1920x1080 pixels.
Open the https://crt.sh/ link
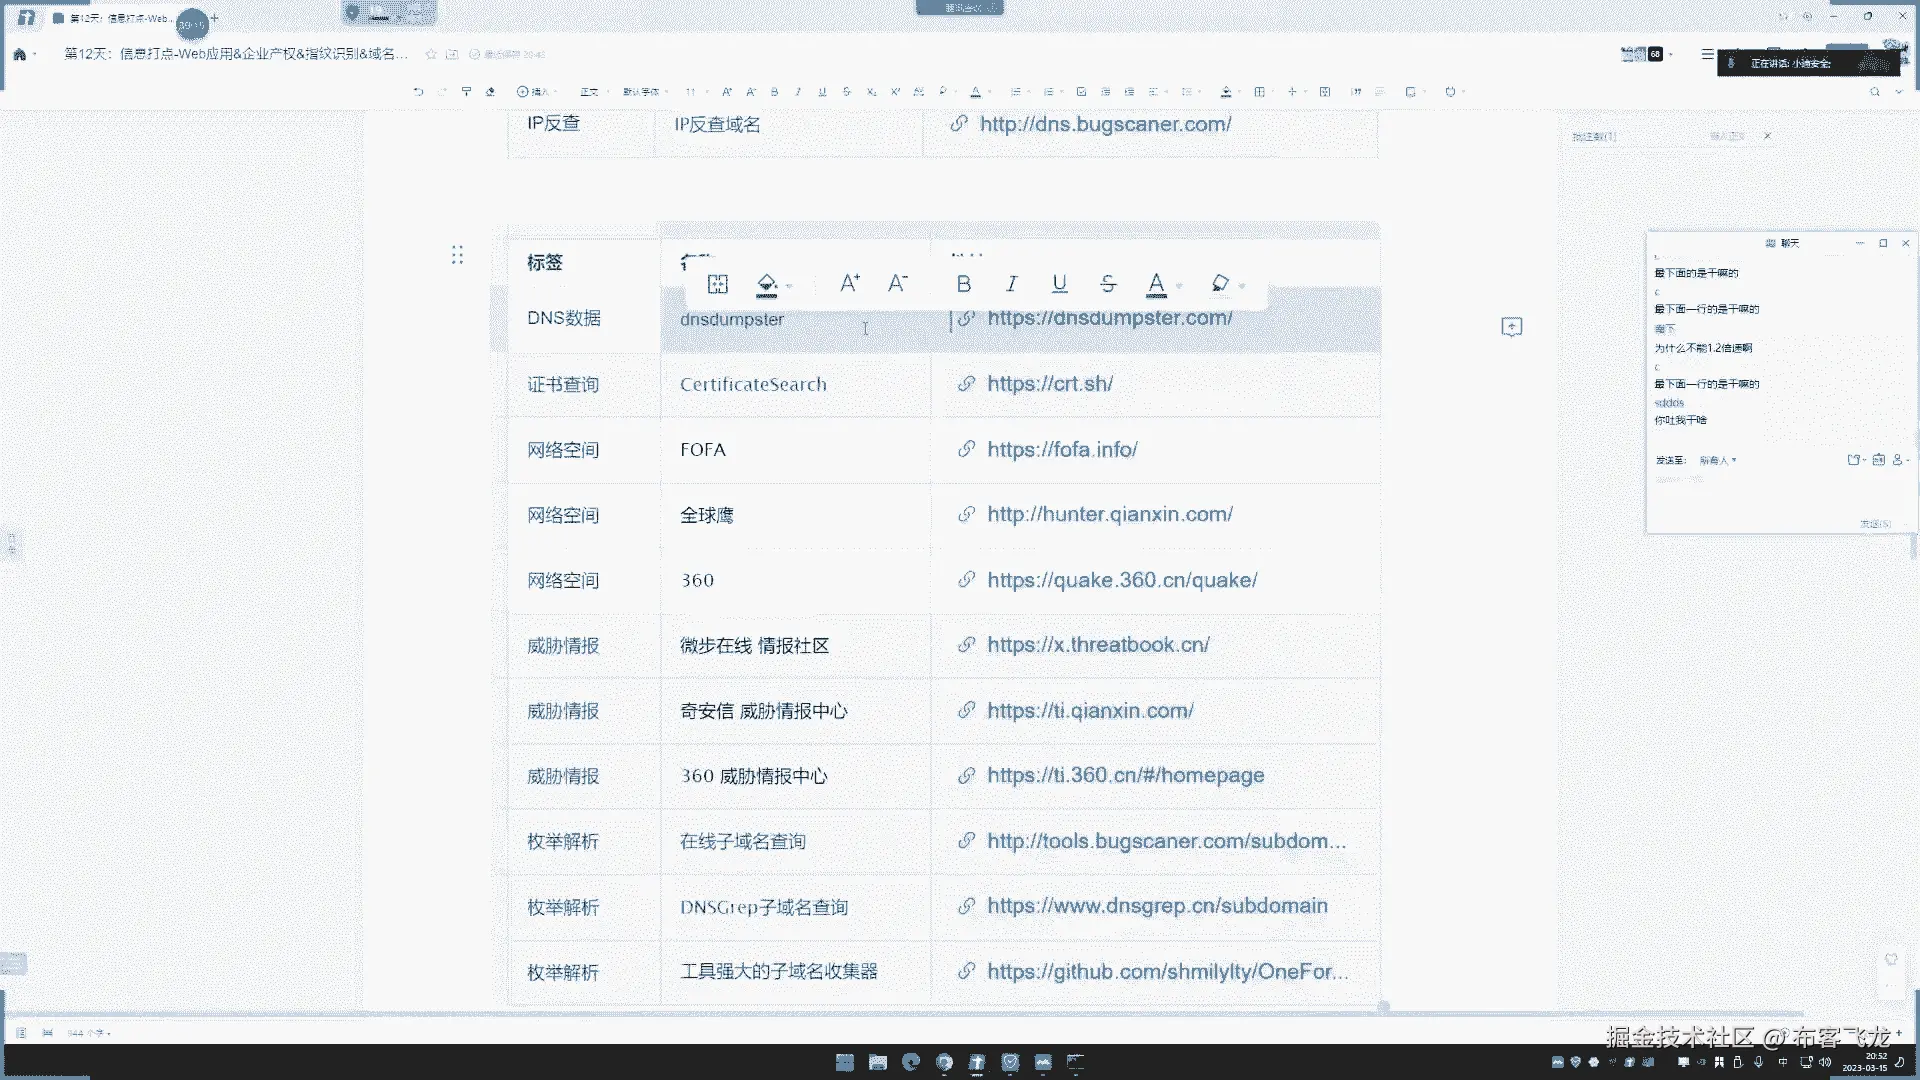pos(1049,384)
